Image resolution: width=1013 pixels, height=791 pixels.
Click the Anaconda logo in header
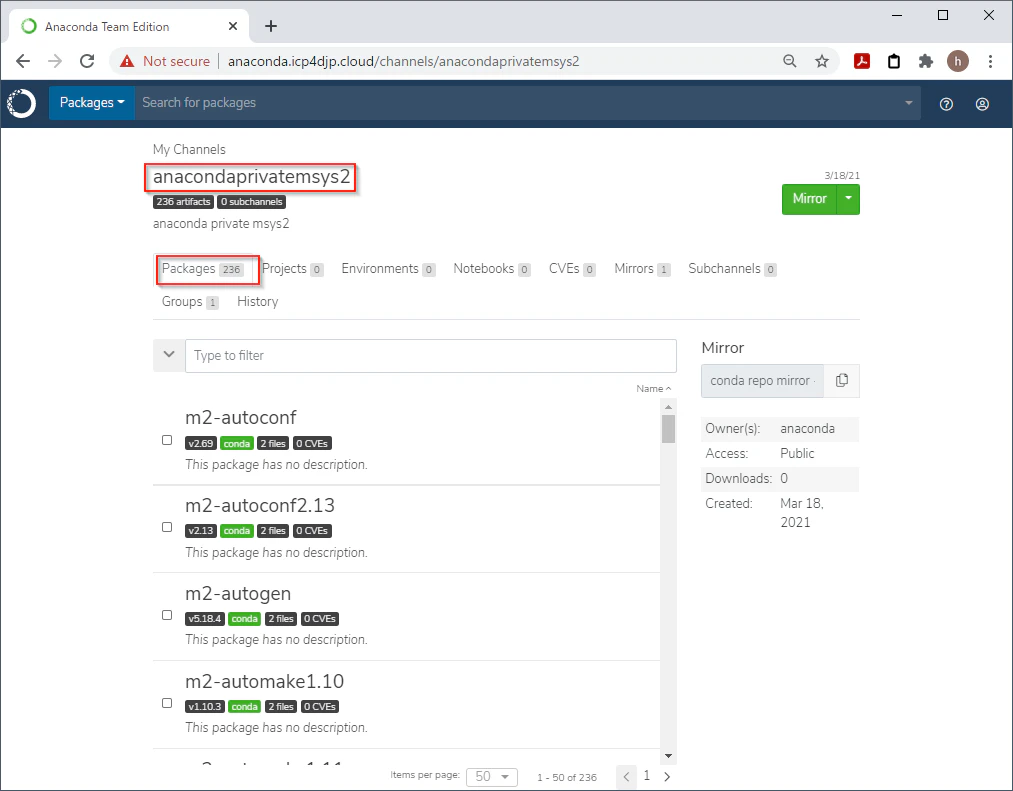pyautogui.click(x=21, y=103)
